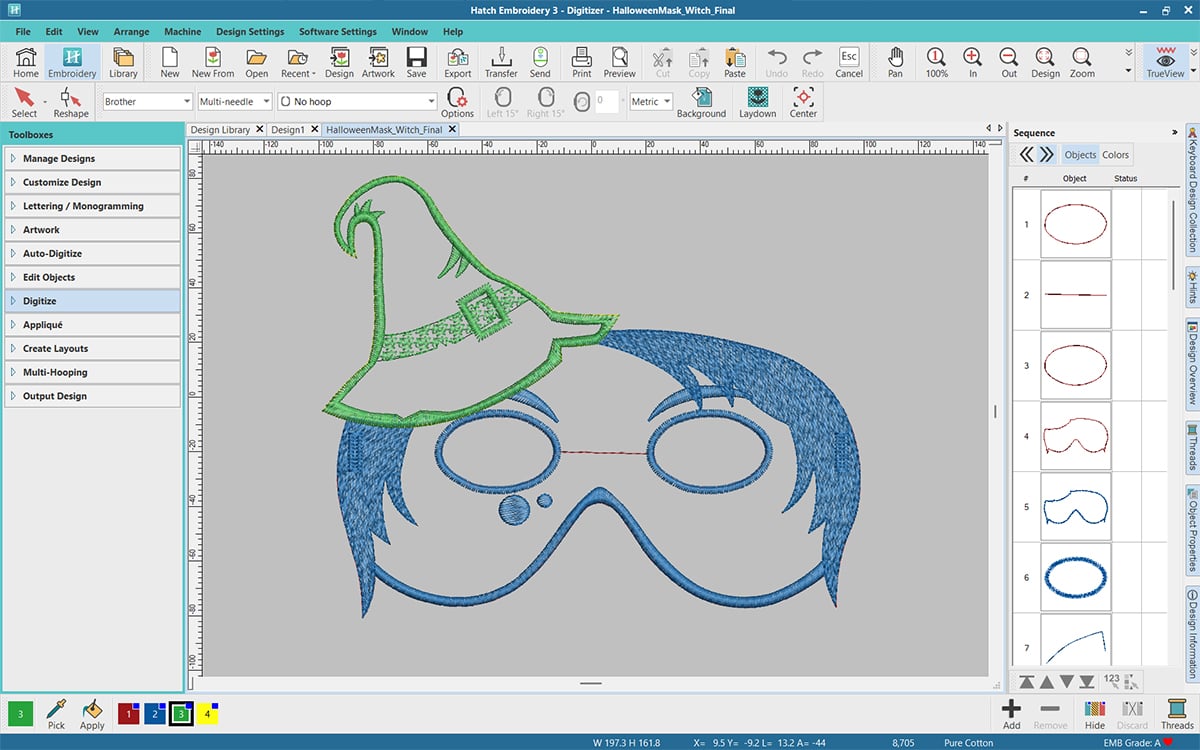This screenshot has height=750, width=1200.
Task: Switch Sequence panel to Colors view
Action: pyautogui.click(x=1116, y=155)
